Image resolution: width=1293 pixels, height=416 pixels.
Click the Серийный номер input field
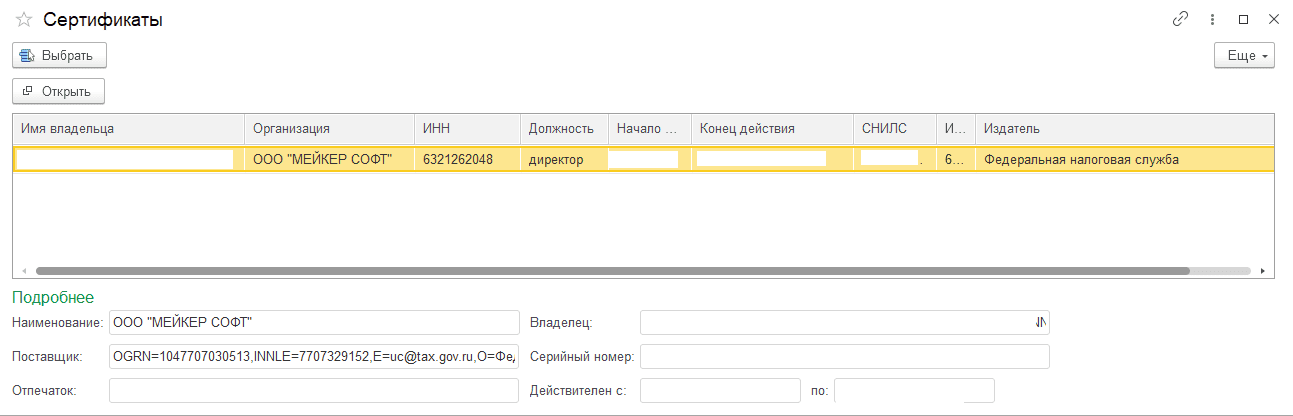844,356
